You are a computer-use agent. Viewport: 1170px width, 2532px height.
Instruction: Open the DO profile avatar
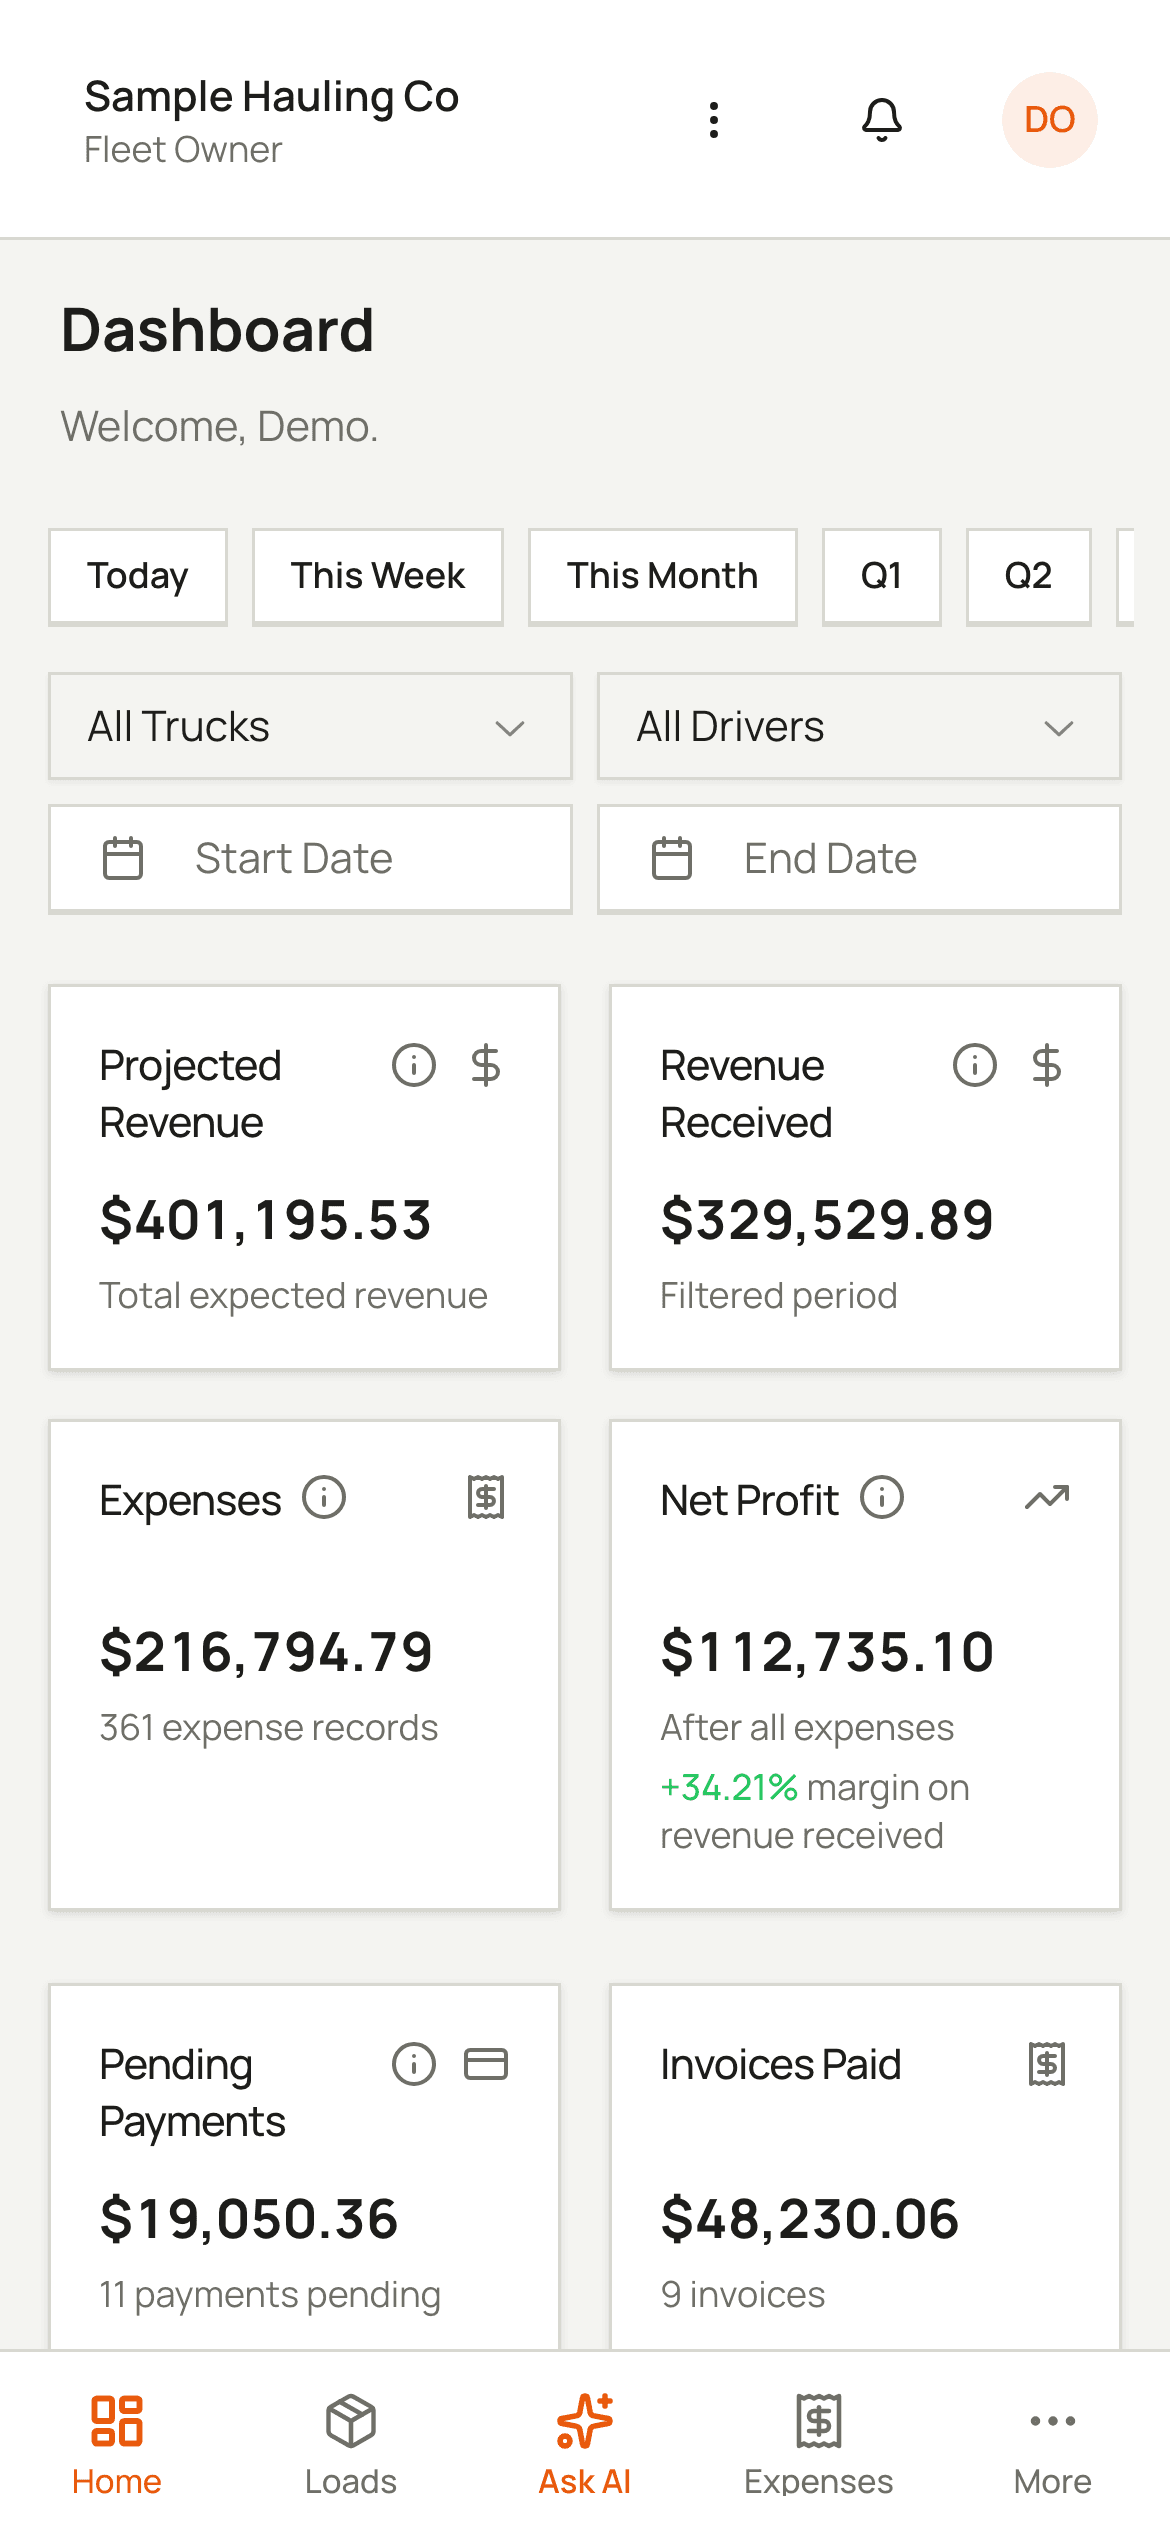coord(1049,120)
